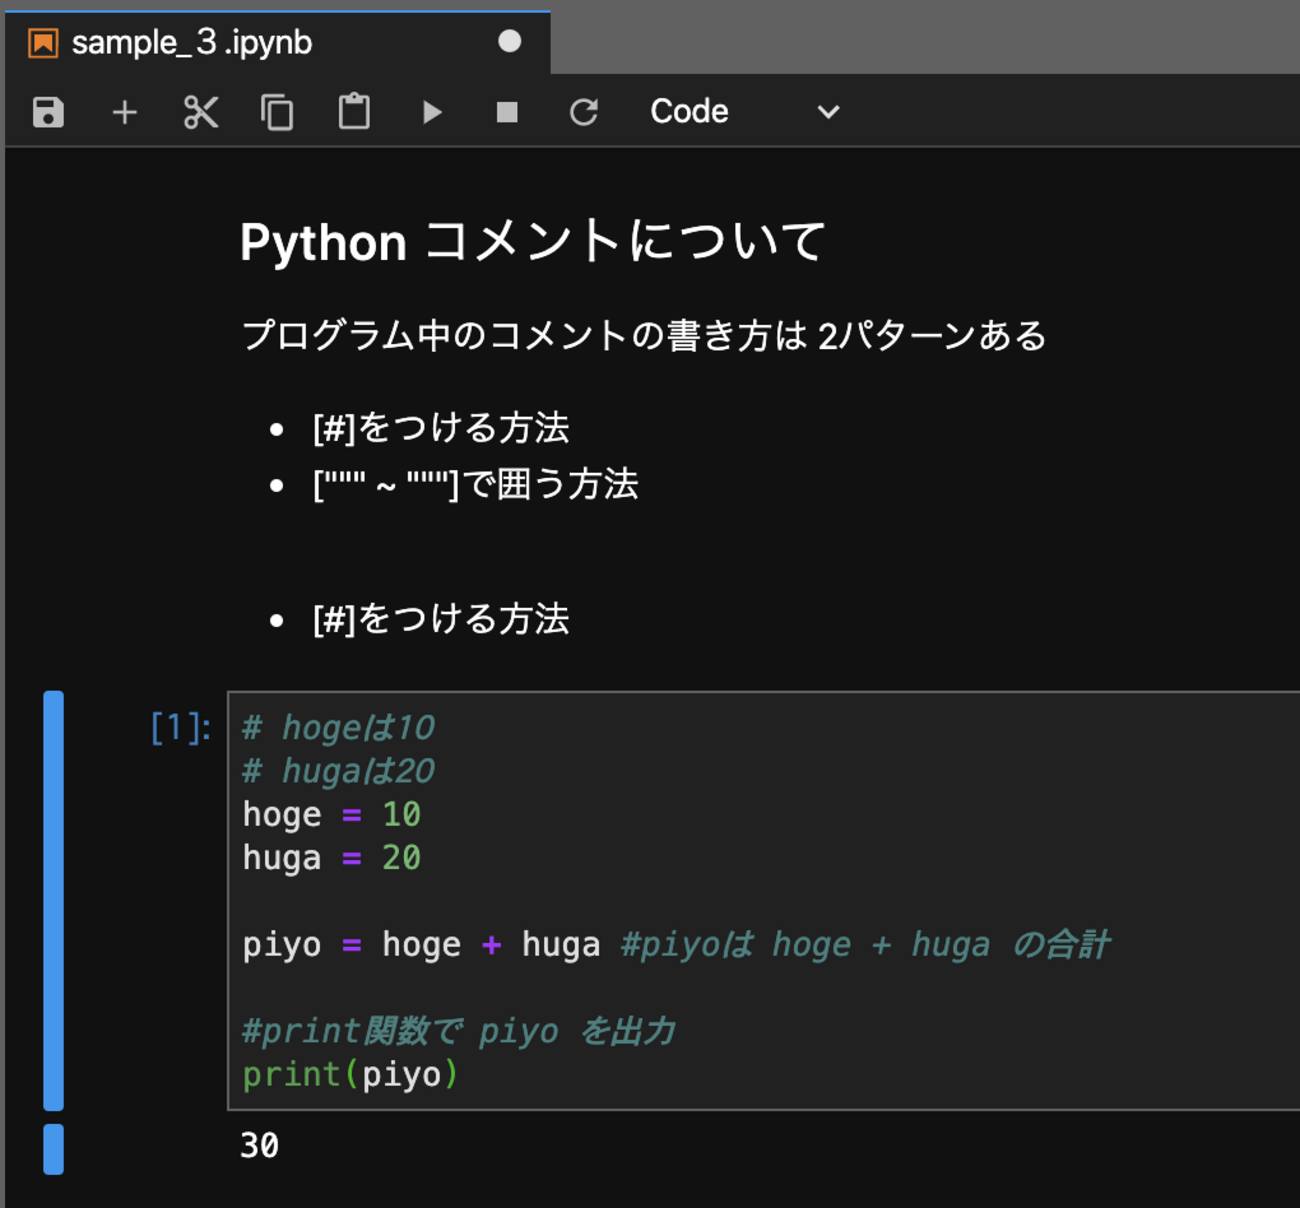The width and height of the screenshot is (1300, 1208).
Task: Insert a new cell with plus icon
Action: point(124,112)
